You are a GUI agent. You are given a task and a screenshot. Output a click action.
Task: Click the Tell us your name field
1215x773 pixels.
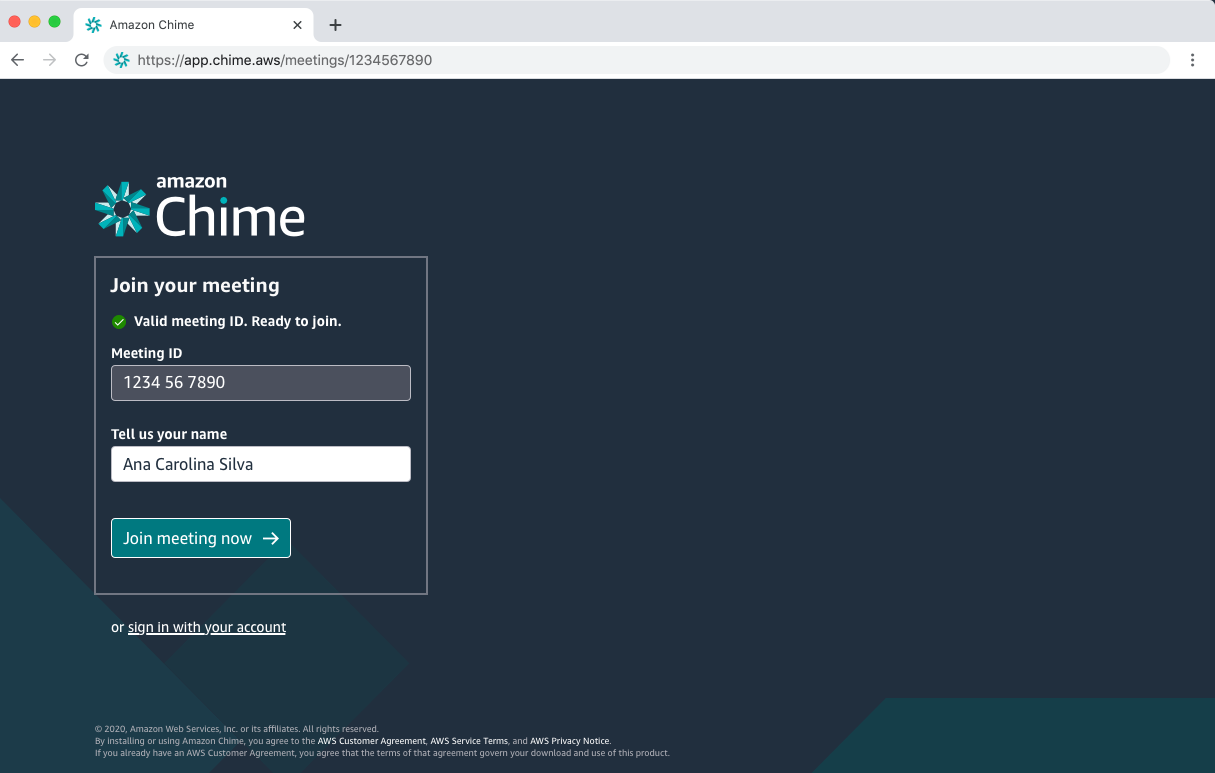coord(261,464)
